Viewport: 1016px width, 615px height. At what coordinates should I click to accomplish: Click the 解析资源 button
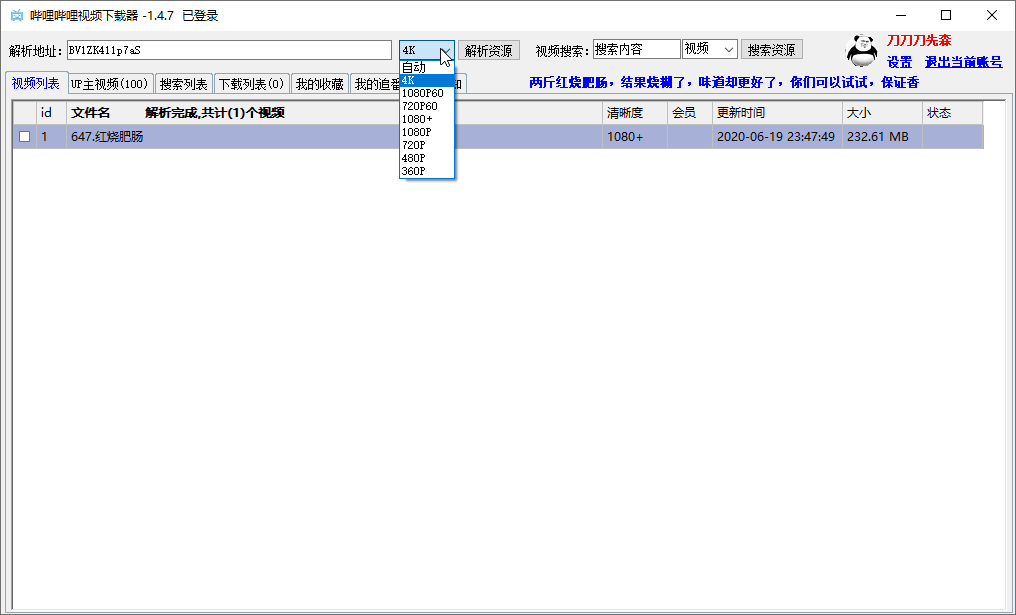[489, 50]
